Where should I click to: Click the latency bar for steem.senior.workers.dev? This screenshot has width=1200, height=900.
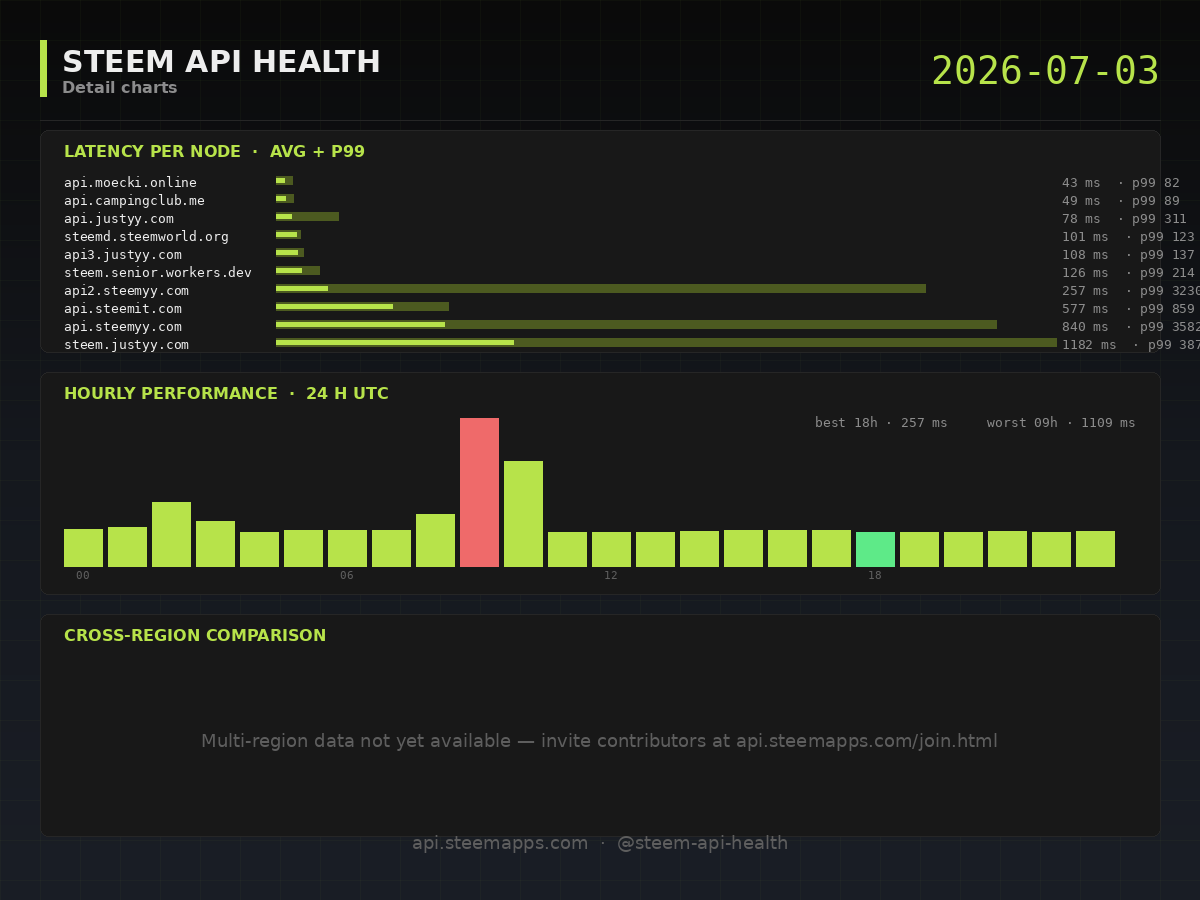click(298, 271)
